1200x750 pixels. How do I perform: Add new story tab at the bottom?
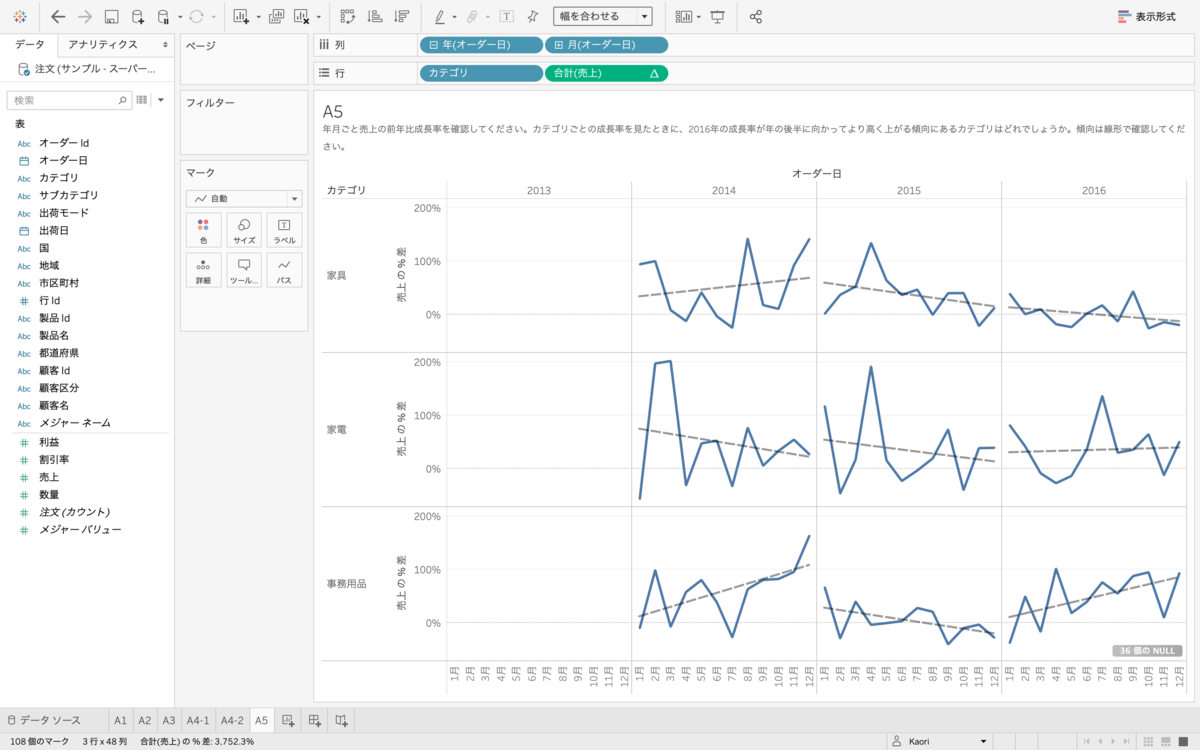click(x=341, y=720)
